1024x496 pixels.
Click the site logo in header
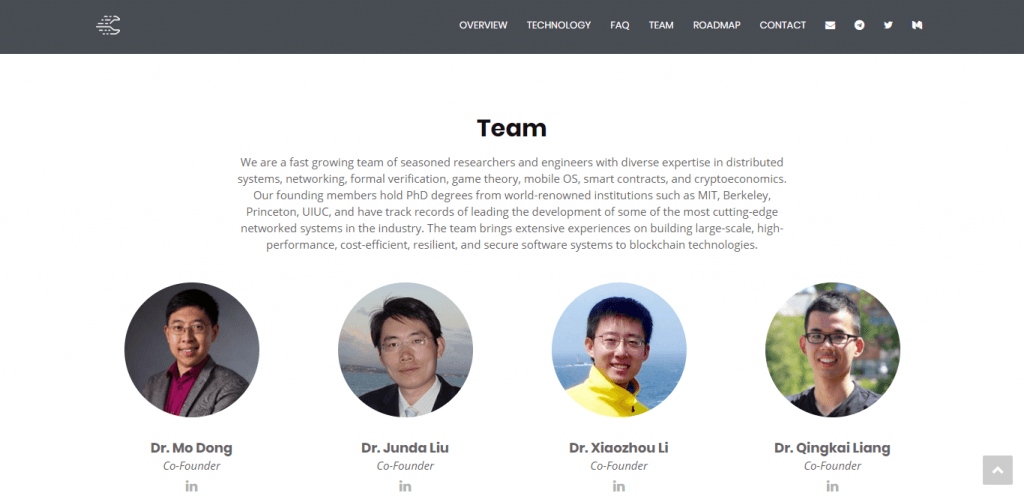[x=108, y=26]
